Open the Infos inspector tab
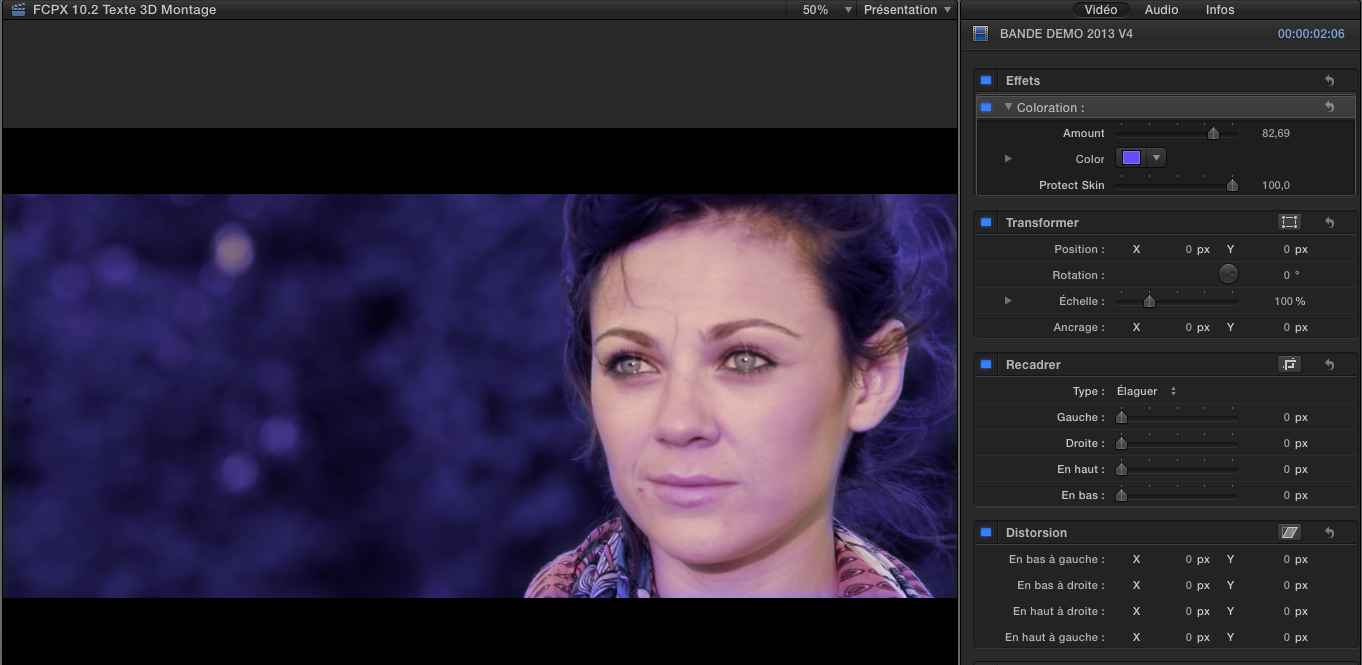 [x=1220, y=10]
